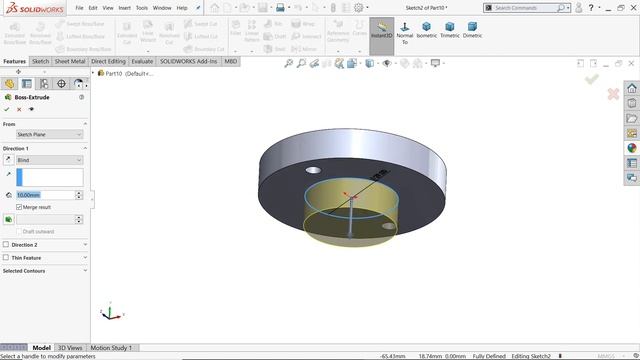Open the 3D Views bottom tab

[70, 348]
